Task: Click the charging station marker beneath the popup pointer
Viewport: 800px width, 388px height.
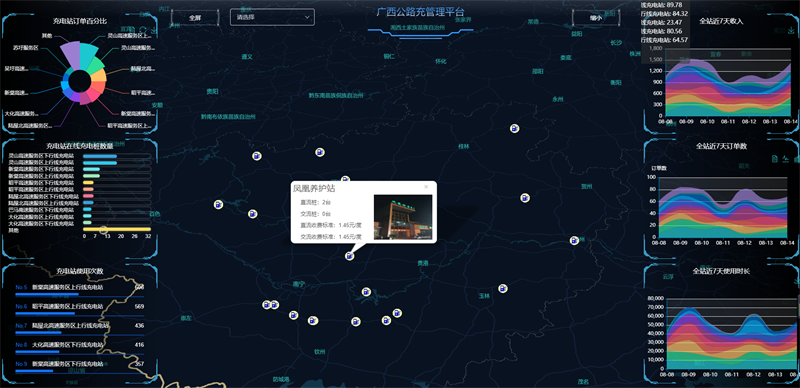Action: (349, 256)
